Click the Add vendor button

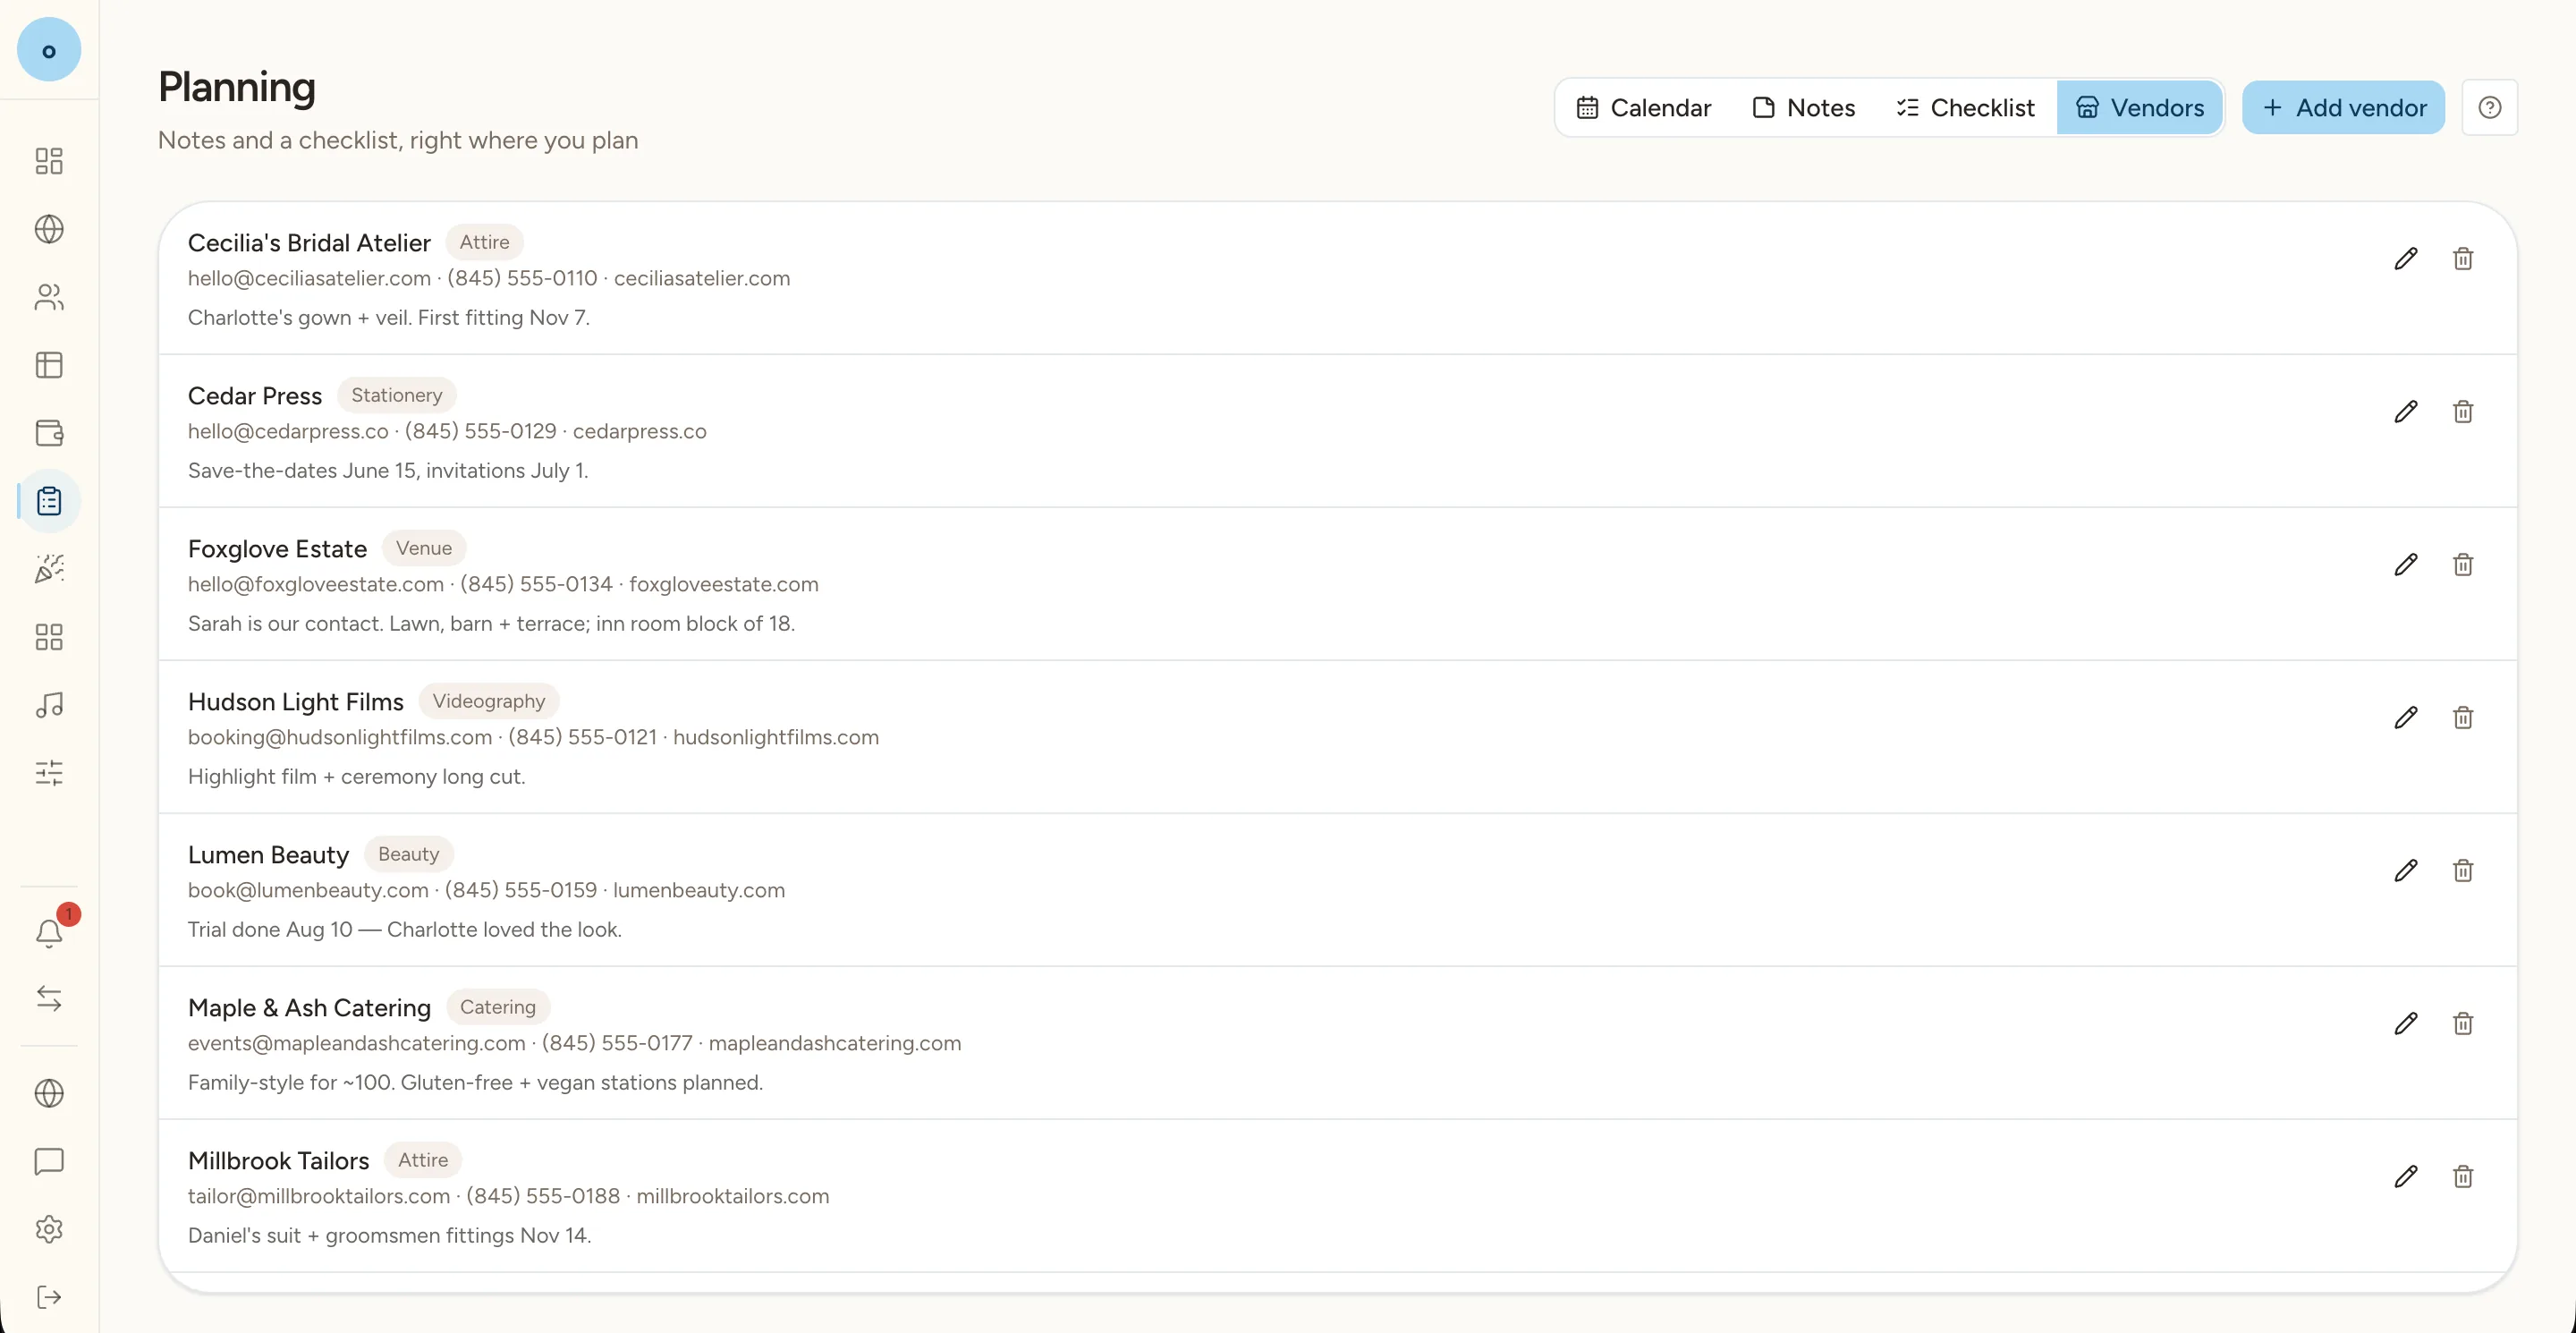2343,108
